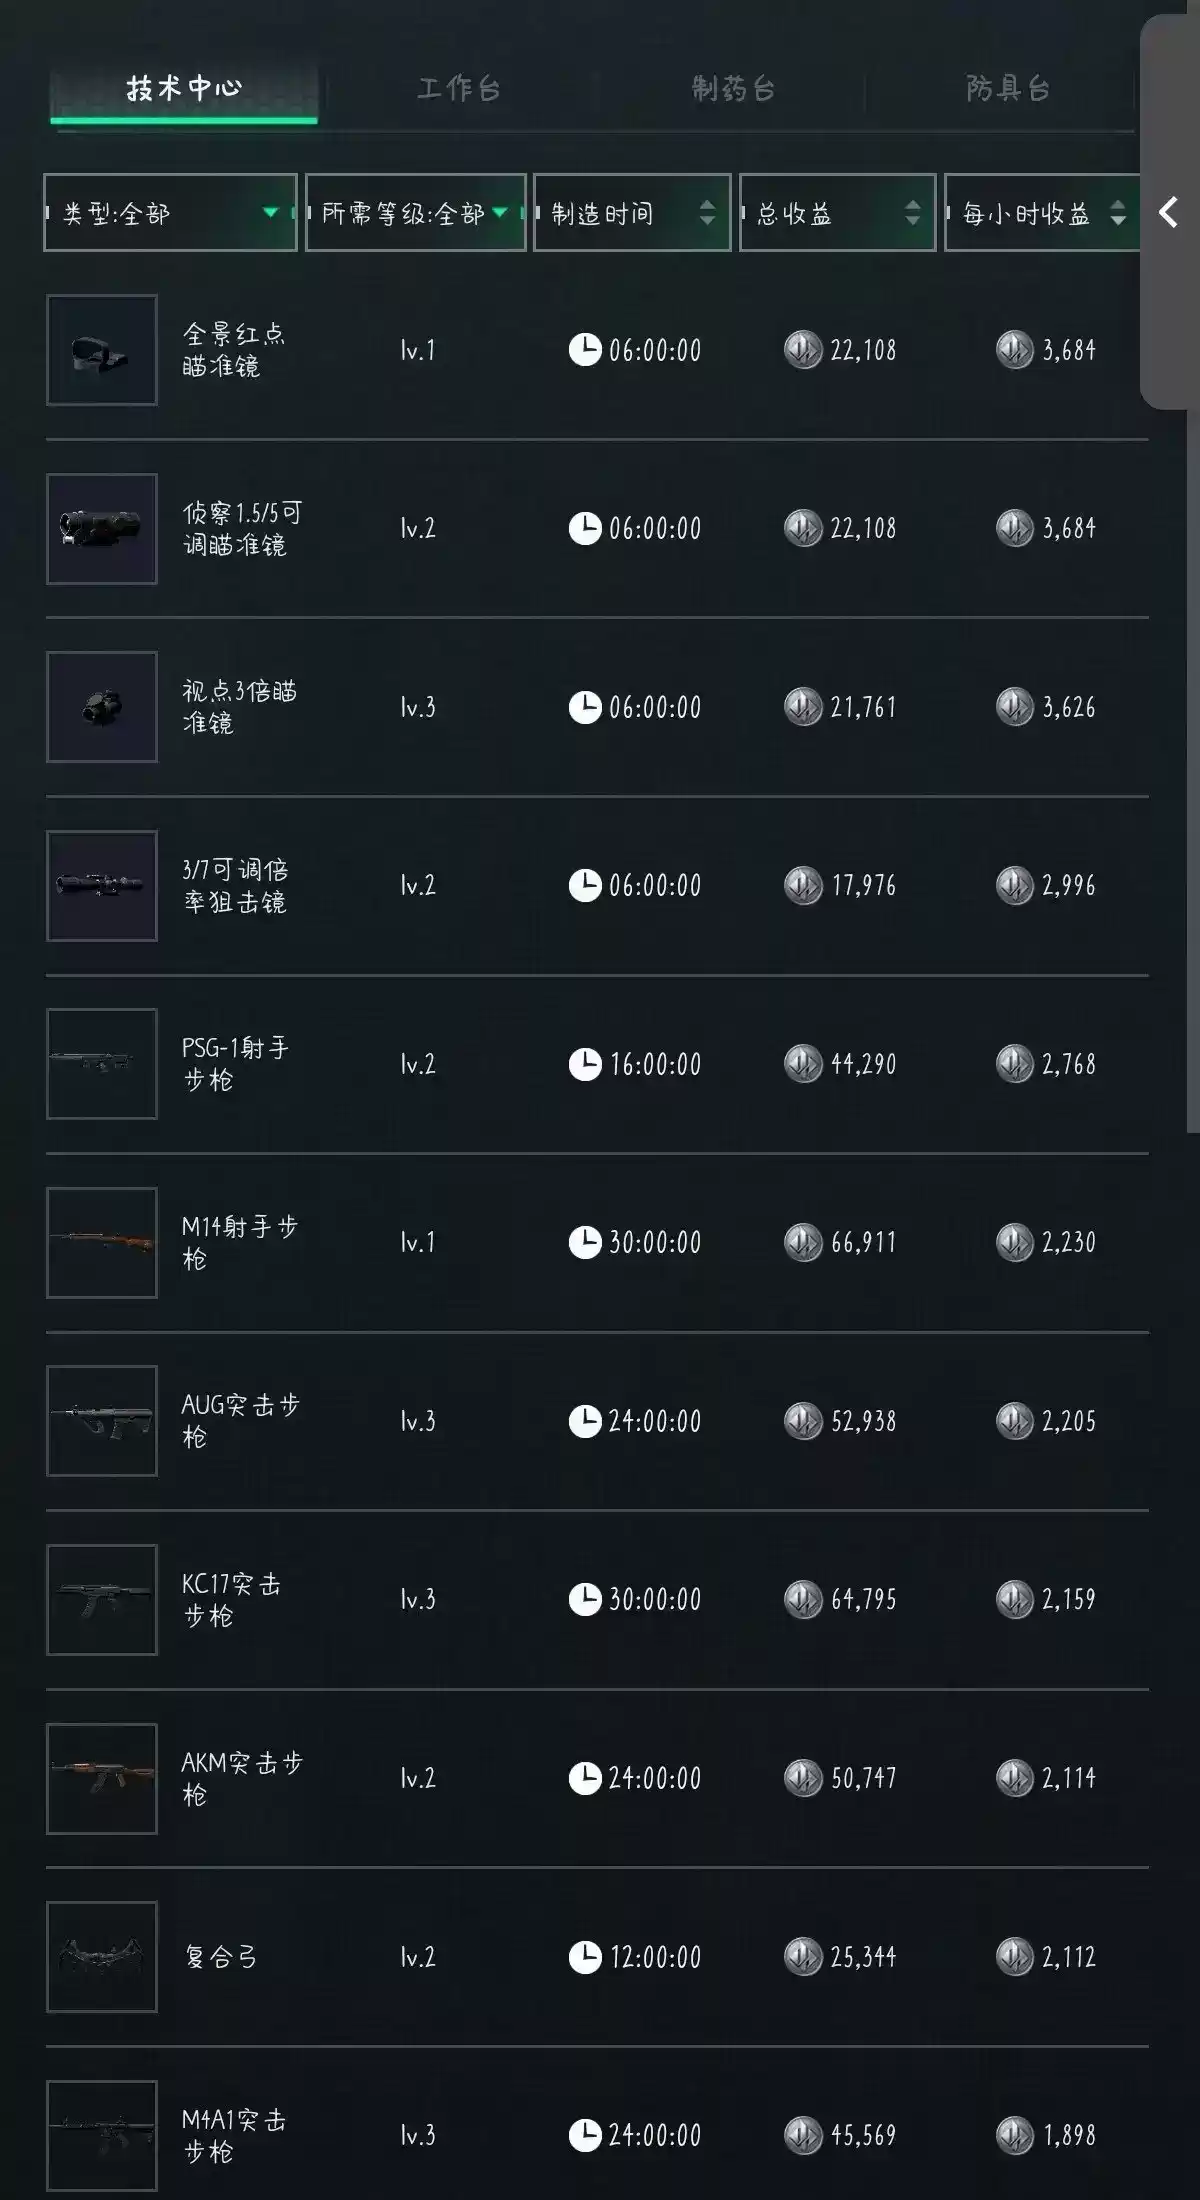Screen dimensions: 1200x2200
Task: Open the 3/7可调倍率狙击镜 icon
Action: coord(102,885)
